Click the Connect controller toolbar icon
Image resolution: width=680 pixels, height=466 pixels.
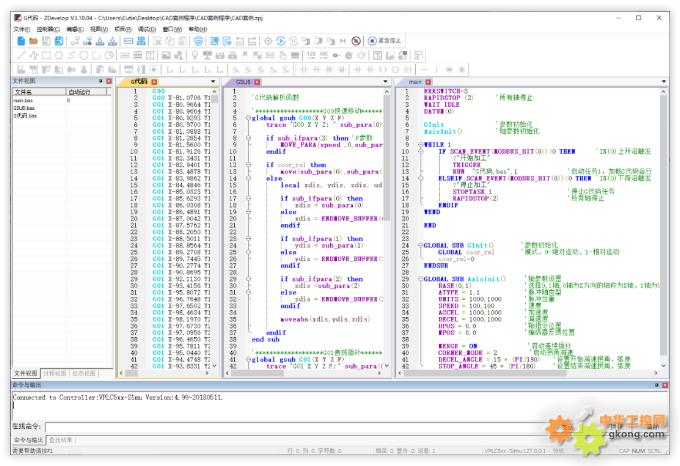[x=75, y=41]
